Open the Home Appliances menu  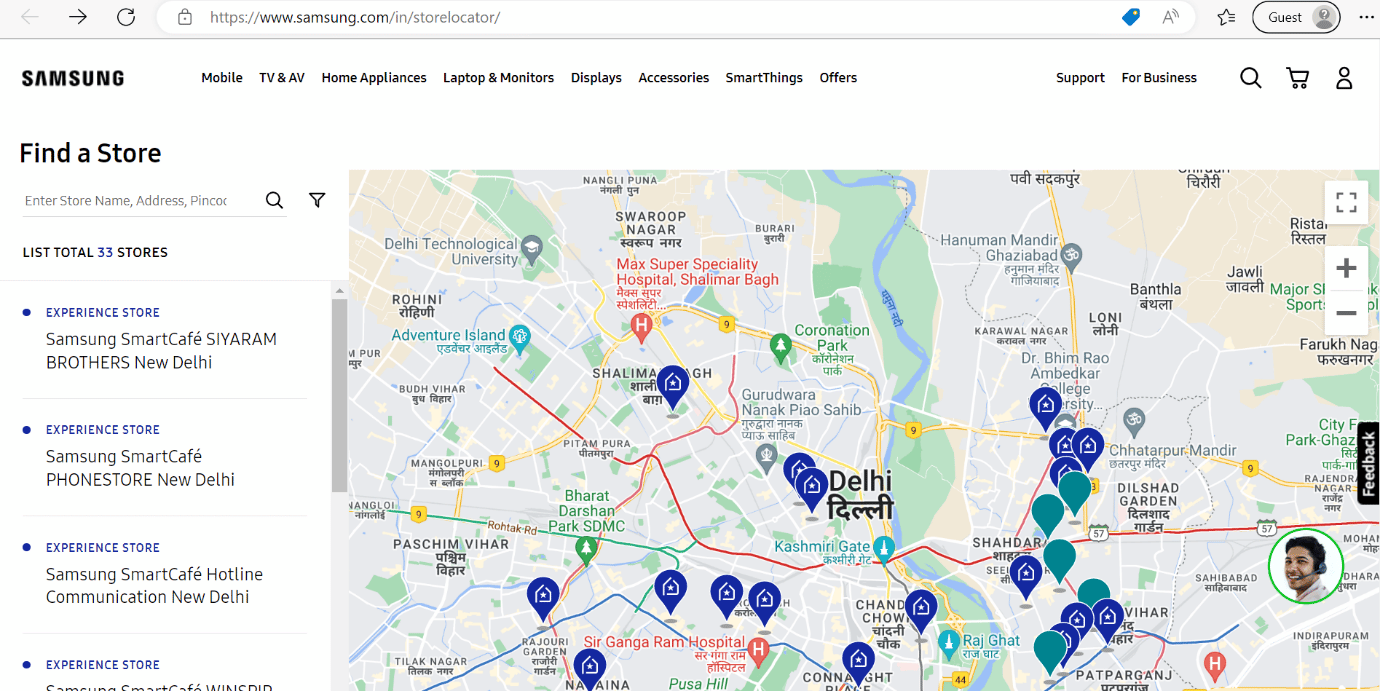[x=374, y=78]
